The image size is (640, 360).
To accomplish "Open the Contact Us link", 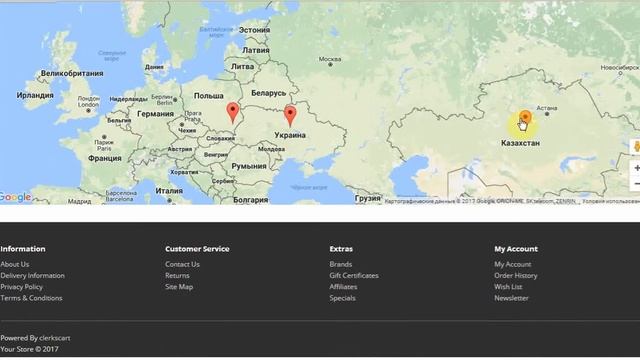I will click(x=182, y=264).
